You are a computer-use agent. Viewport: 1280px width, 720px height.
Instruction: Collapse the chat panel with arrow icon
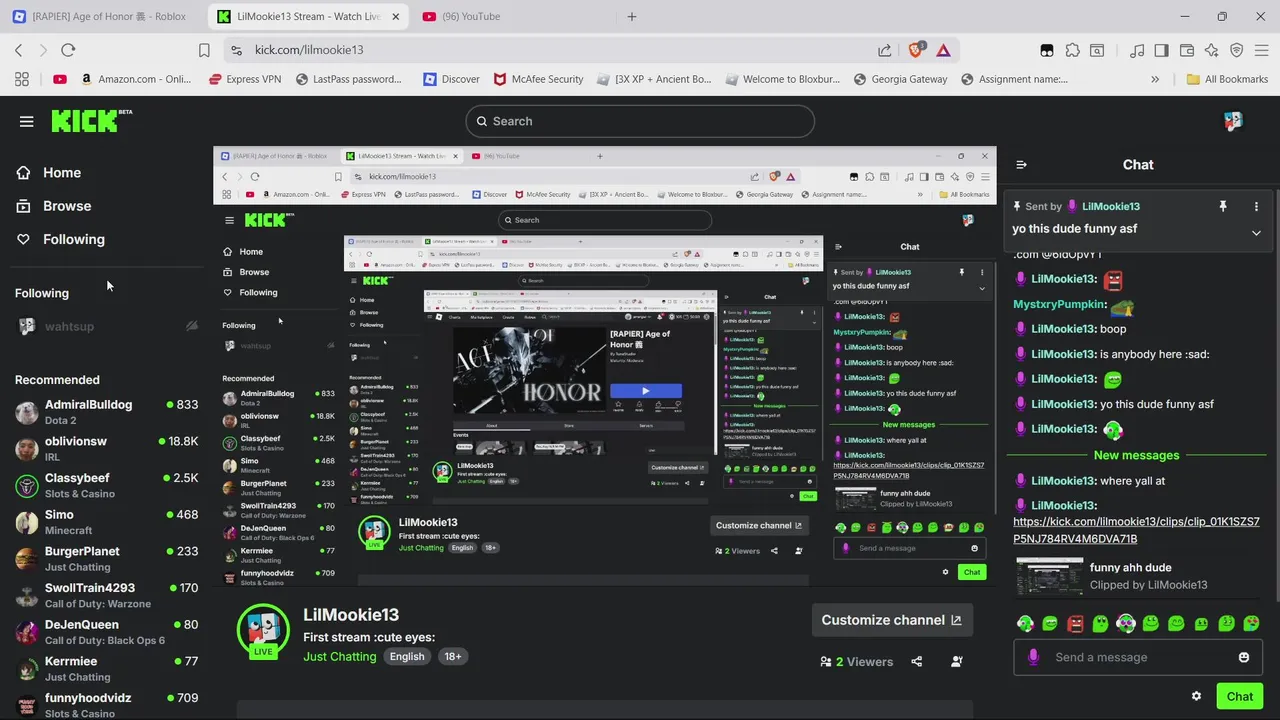1021,165
